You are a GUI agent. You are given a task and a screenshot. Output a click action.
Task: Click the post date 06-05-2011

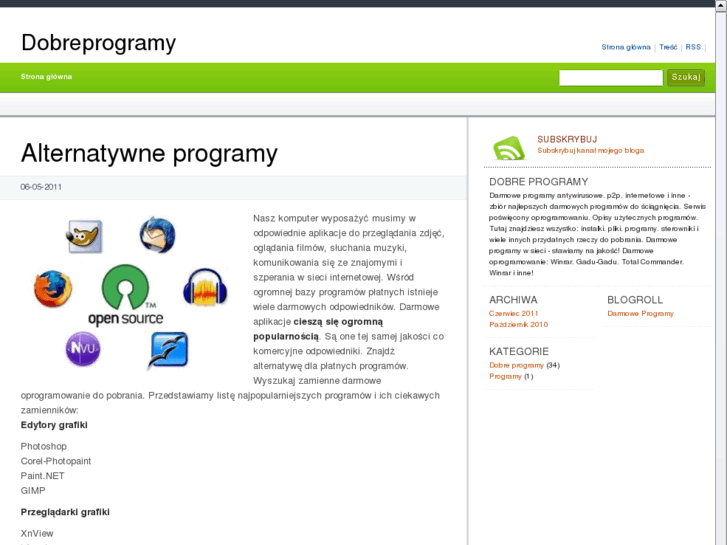pyautogui.click(x=41, y=187)
